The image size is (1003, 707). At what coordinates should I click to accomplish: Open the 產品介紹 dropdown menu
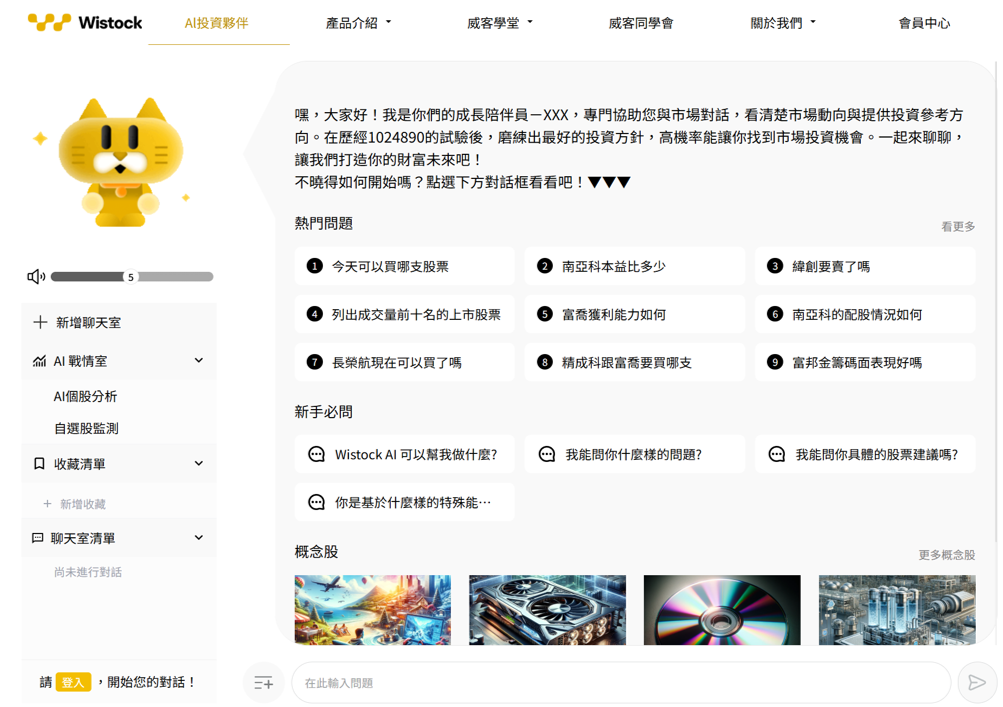[358, 23]
